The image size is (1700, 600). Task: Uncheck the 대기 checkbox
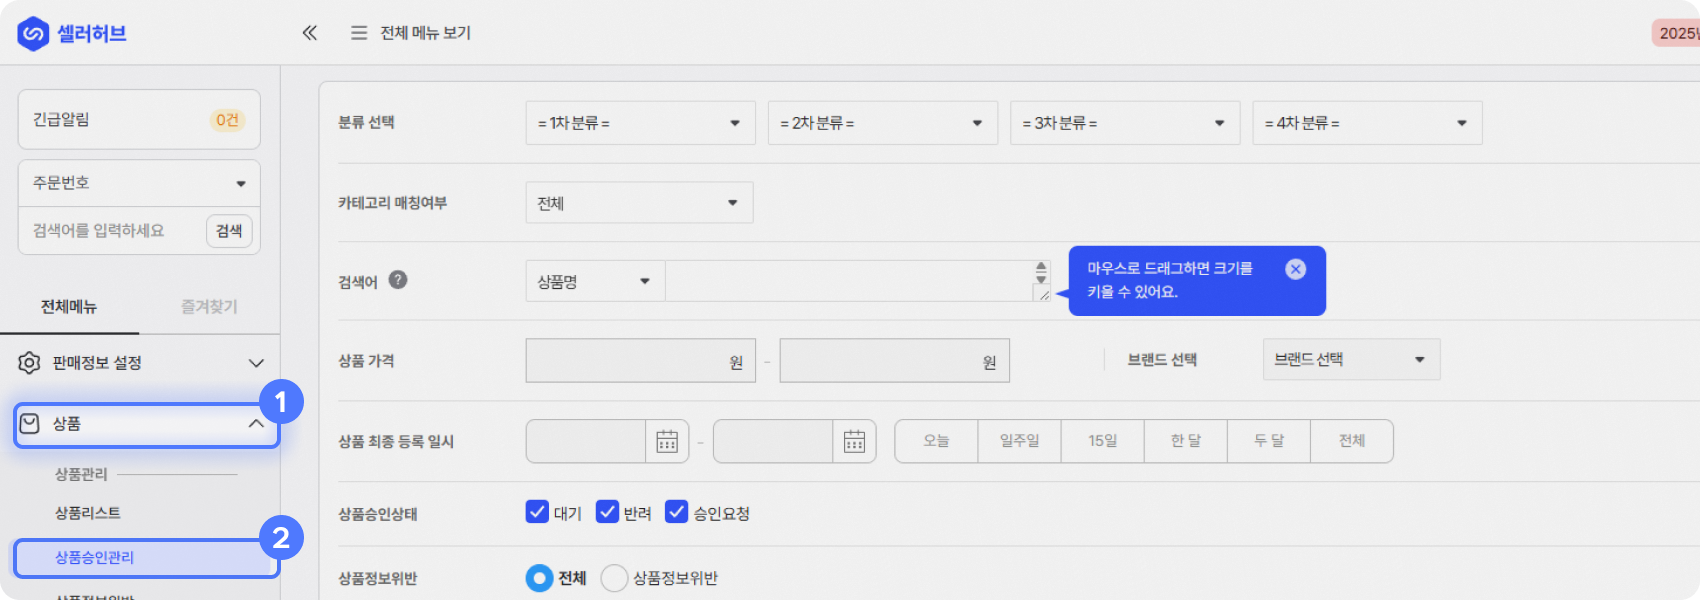pos(537,512)
